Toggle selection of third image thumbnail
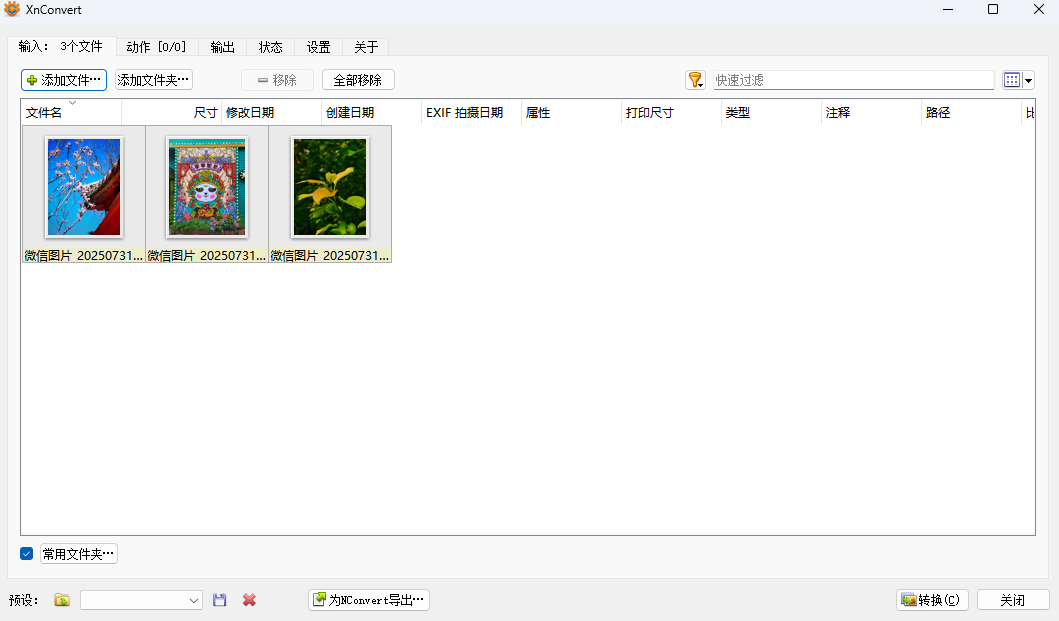The width and height of the screenshot is (1059, 621). pos(330,186)
